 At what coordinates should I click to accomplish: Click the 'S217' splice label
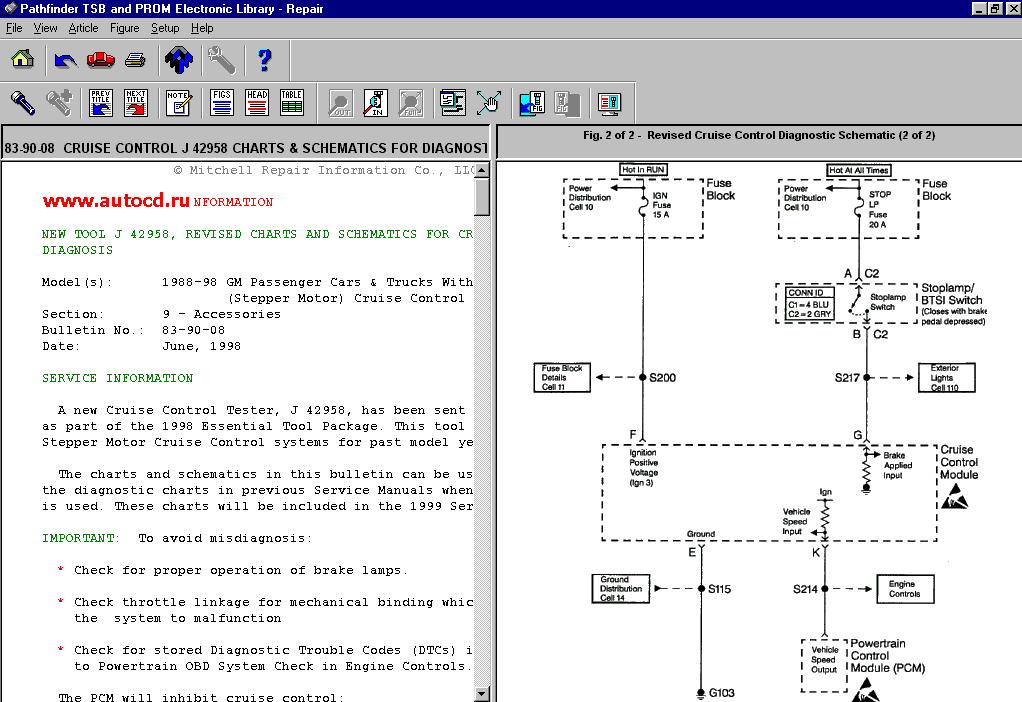[847, 377]
